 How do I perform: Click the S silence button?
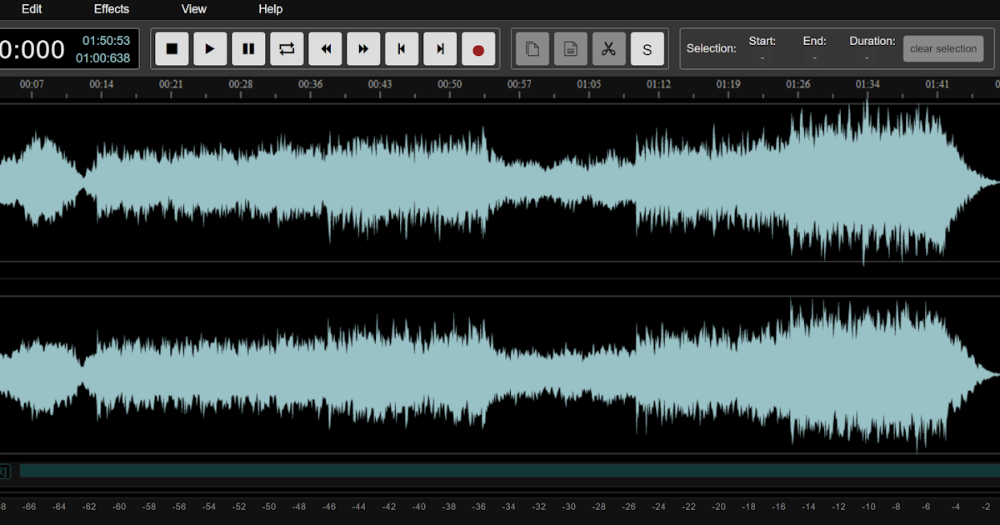647,49
